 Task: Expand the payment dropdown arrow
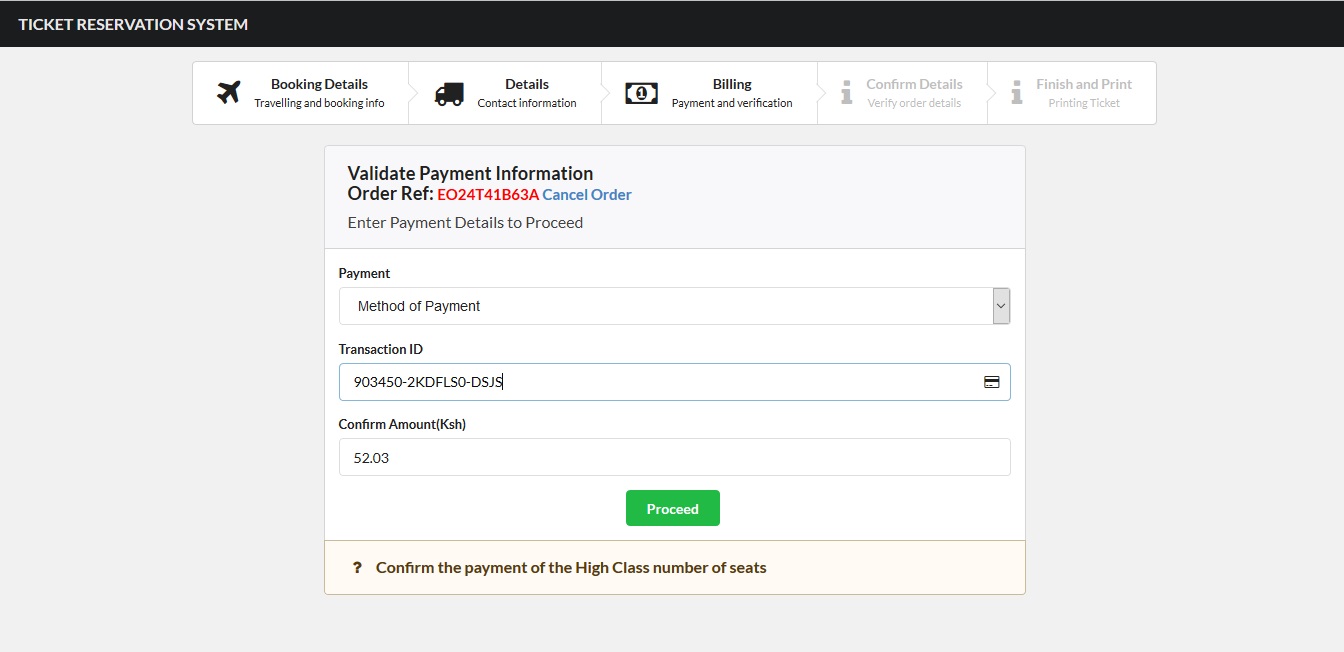tap(1000, 306)
